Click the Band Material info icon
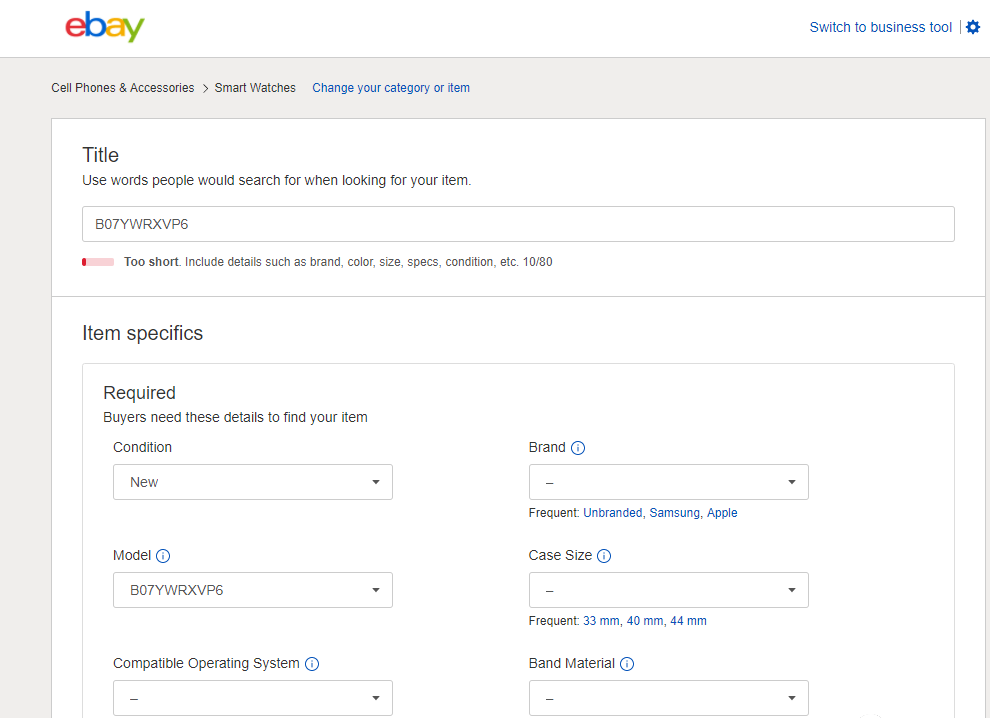 (x=627, y=664)
